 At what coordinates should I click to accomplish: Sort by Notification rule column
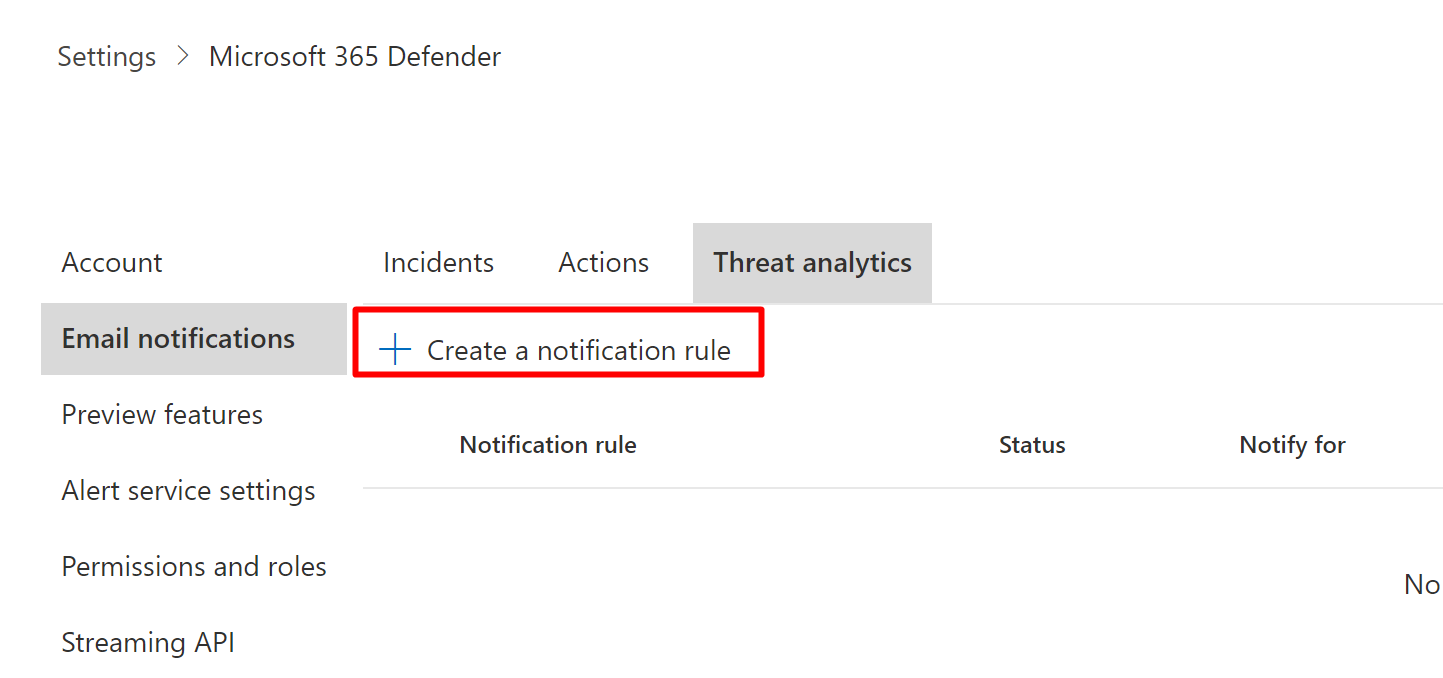(547, 444)
